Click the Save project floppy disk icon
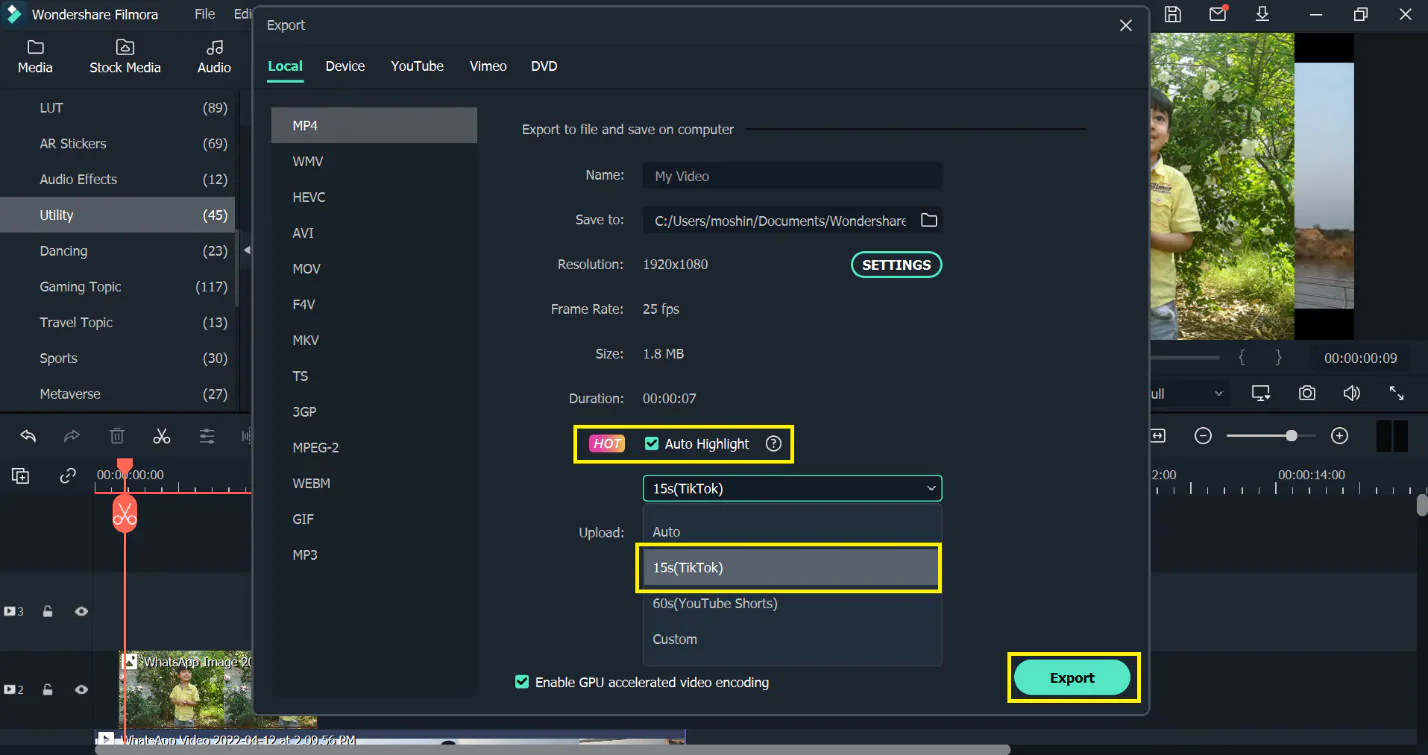This screenshot has width=1428, height=755. [1173, 14]
